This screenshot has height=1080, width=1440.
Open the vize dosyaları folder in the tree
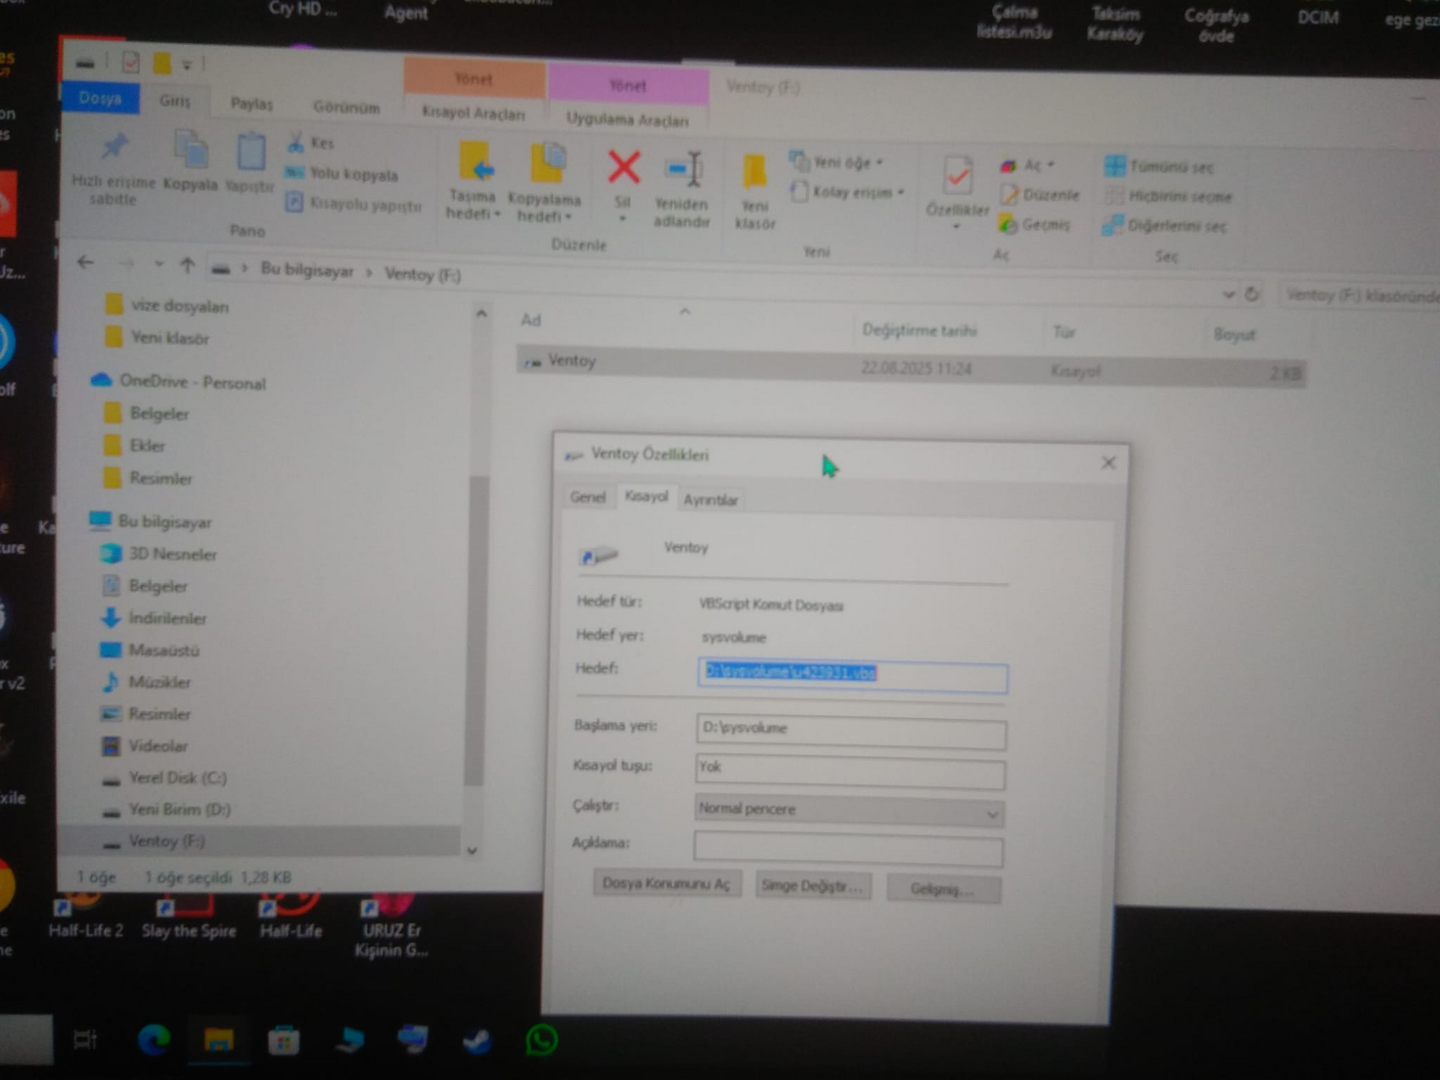click(x=168, y=305)
